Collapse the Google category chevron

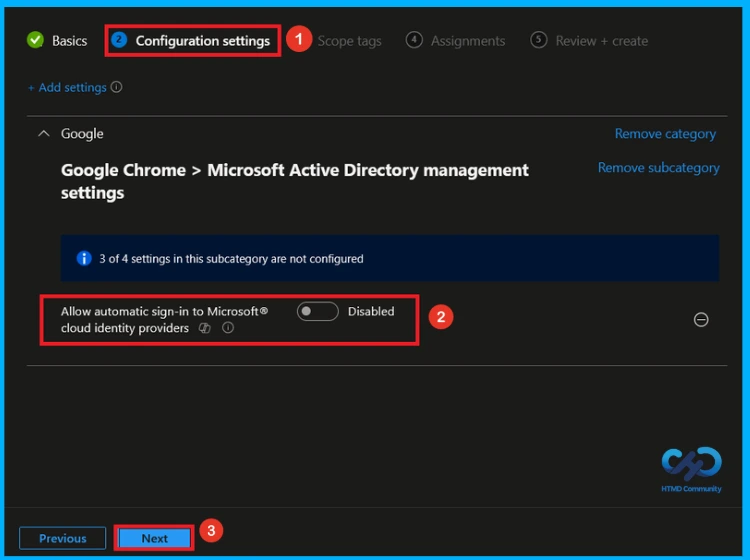(44, 133)
